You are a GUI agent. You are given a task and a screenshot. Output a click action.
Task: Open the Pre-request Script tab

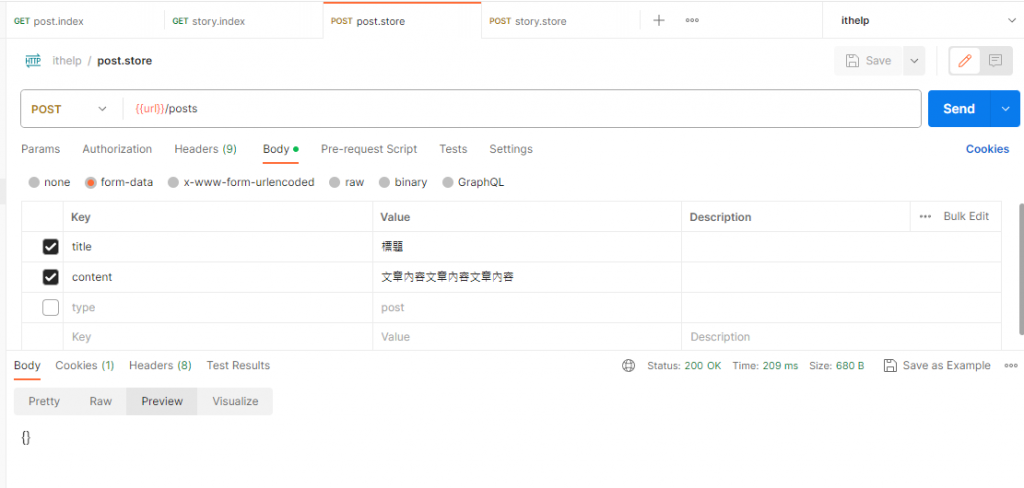coord(369,149)
